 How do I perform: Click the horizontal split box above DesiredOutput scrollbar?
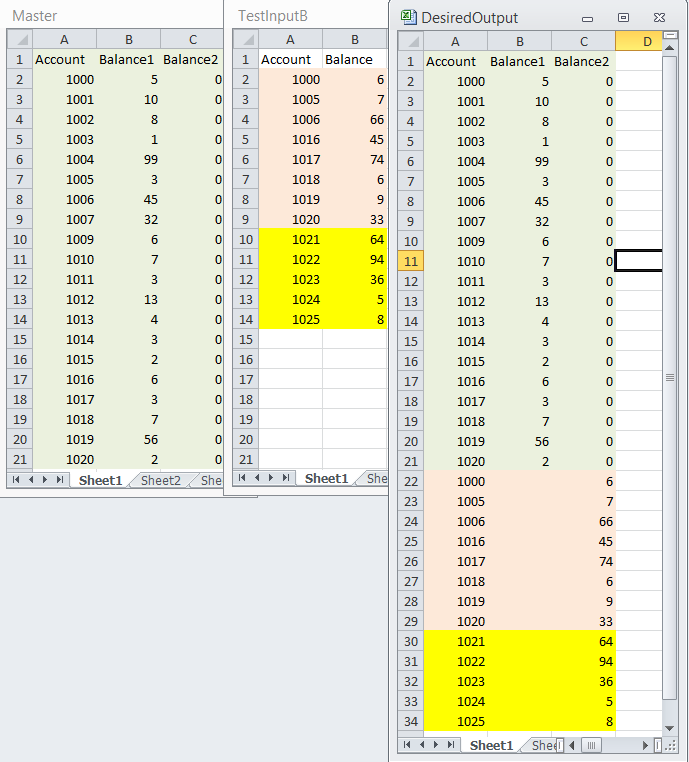pyautogui.click(x=670, y=35)
